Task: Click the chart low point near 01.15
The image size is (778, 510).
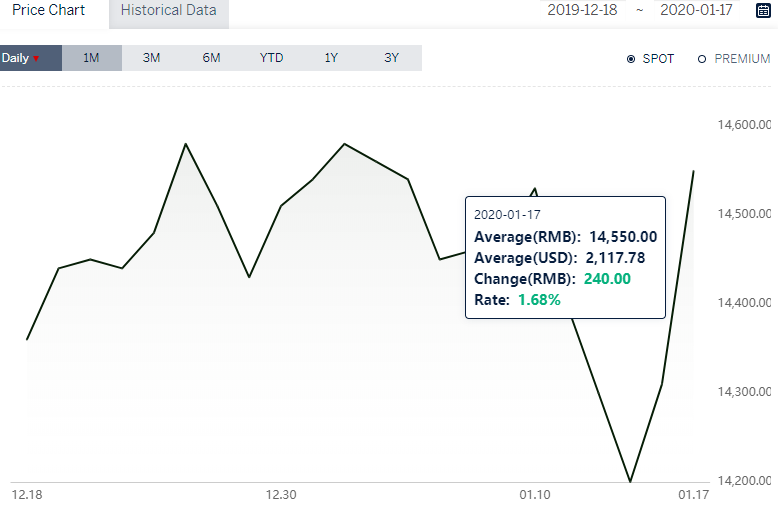Action: (630, 481)
